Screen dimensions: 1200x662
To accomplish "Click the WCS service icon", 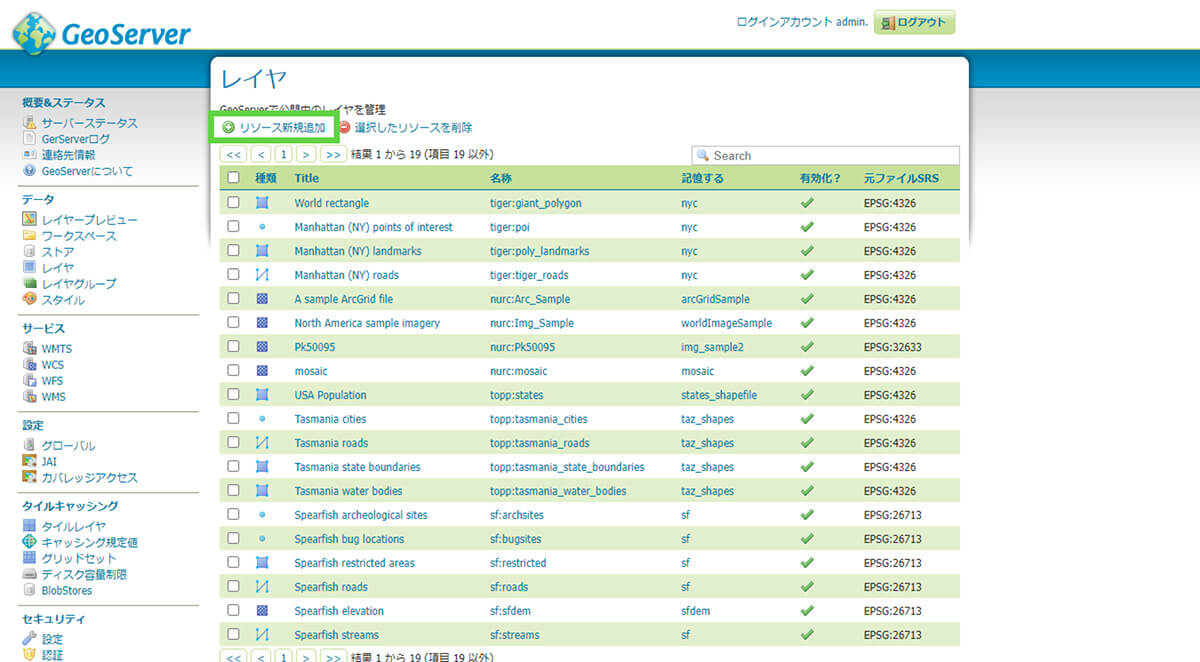I will [30, 365].
